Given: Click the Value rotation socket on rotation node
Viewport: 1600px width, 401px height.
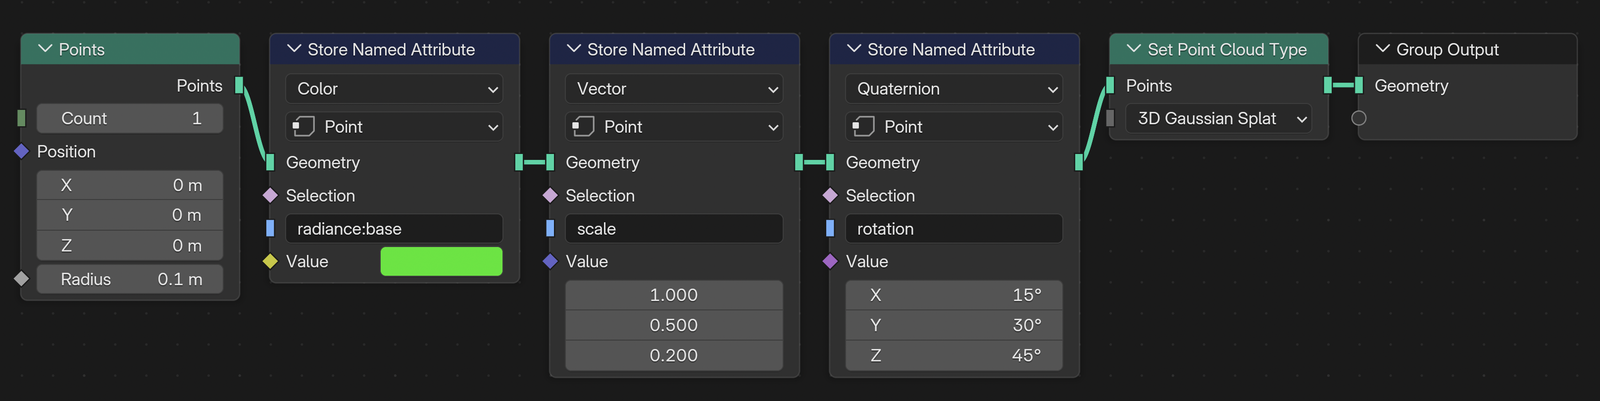Looking at the screenshot, I should [830, 262].
